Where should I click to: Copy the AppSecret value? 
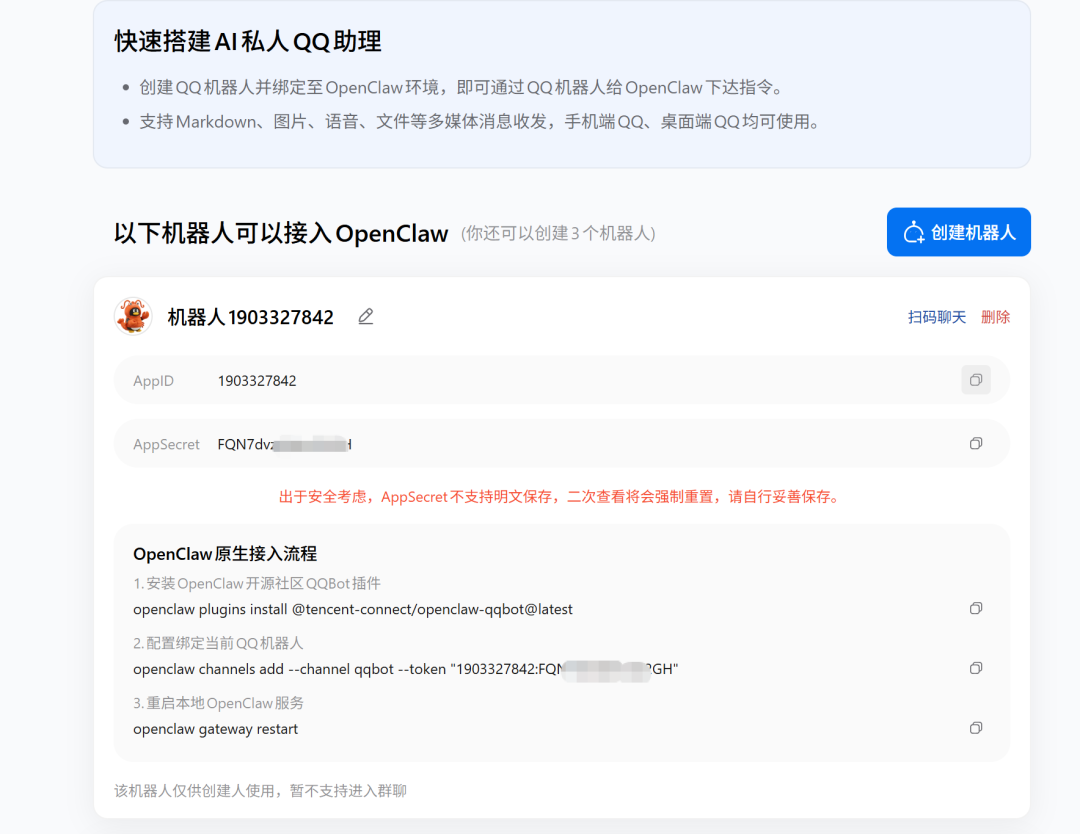976,444
